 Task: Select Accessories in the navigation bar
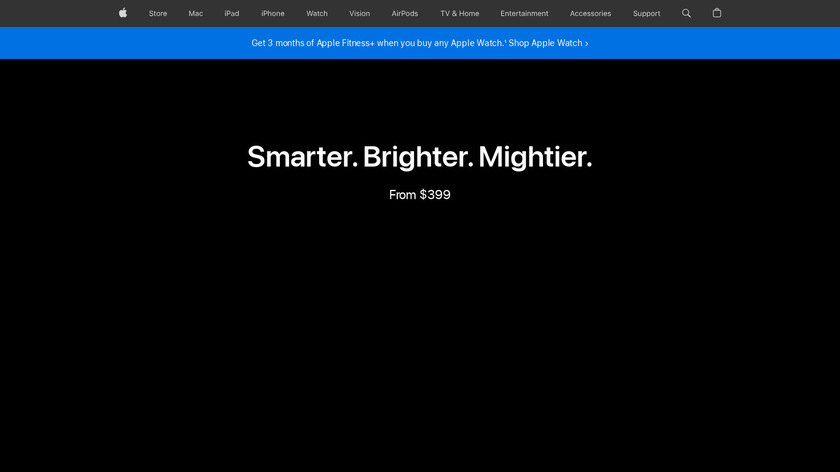tap(590, 13)
